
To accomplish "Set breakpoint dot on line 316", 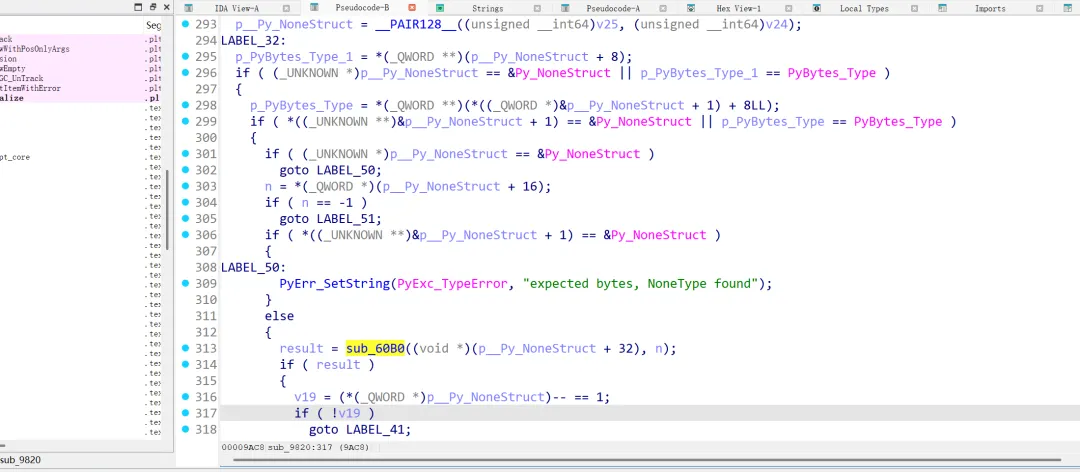I will 185,396.
